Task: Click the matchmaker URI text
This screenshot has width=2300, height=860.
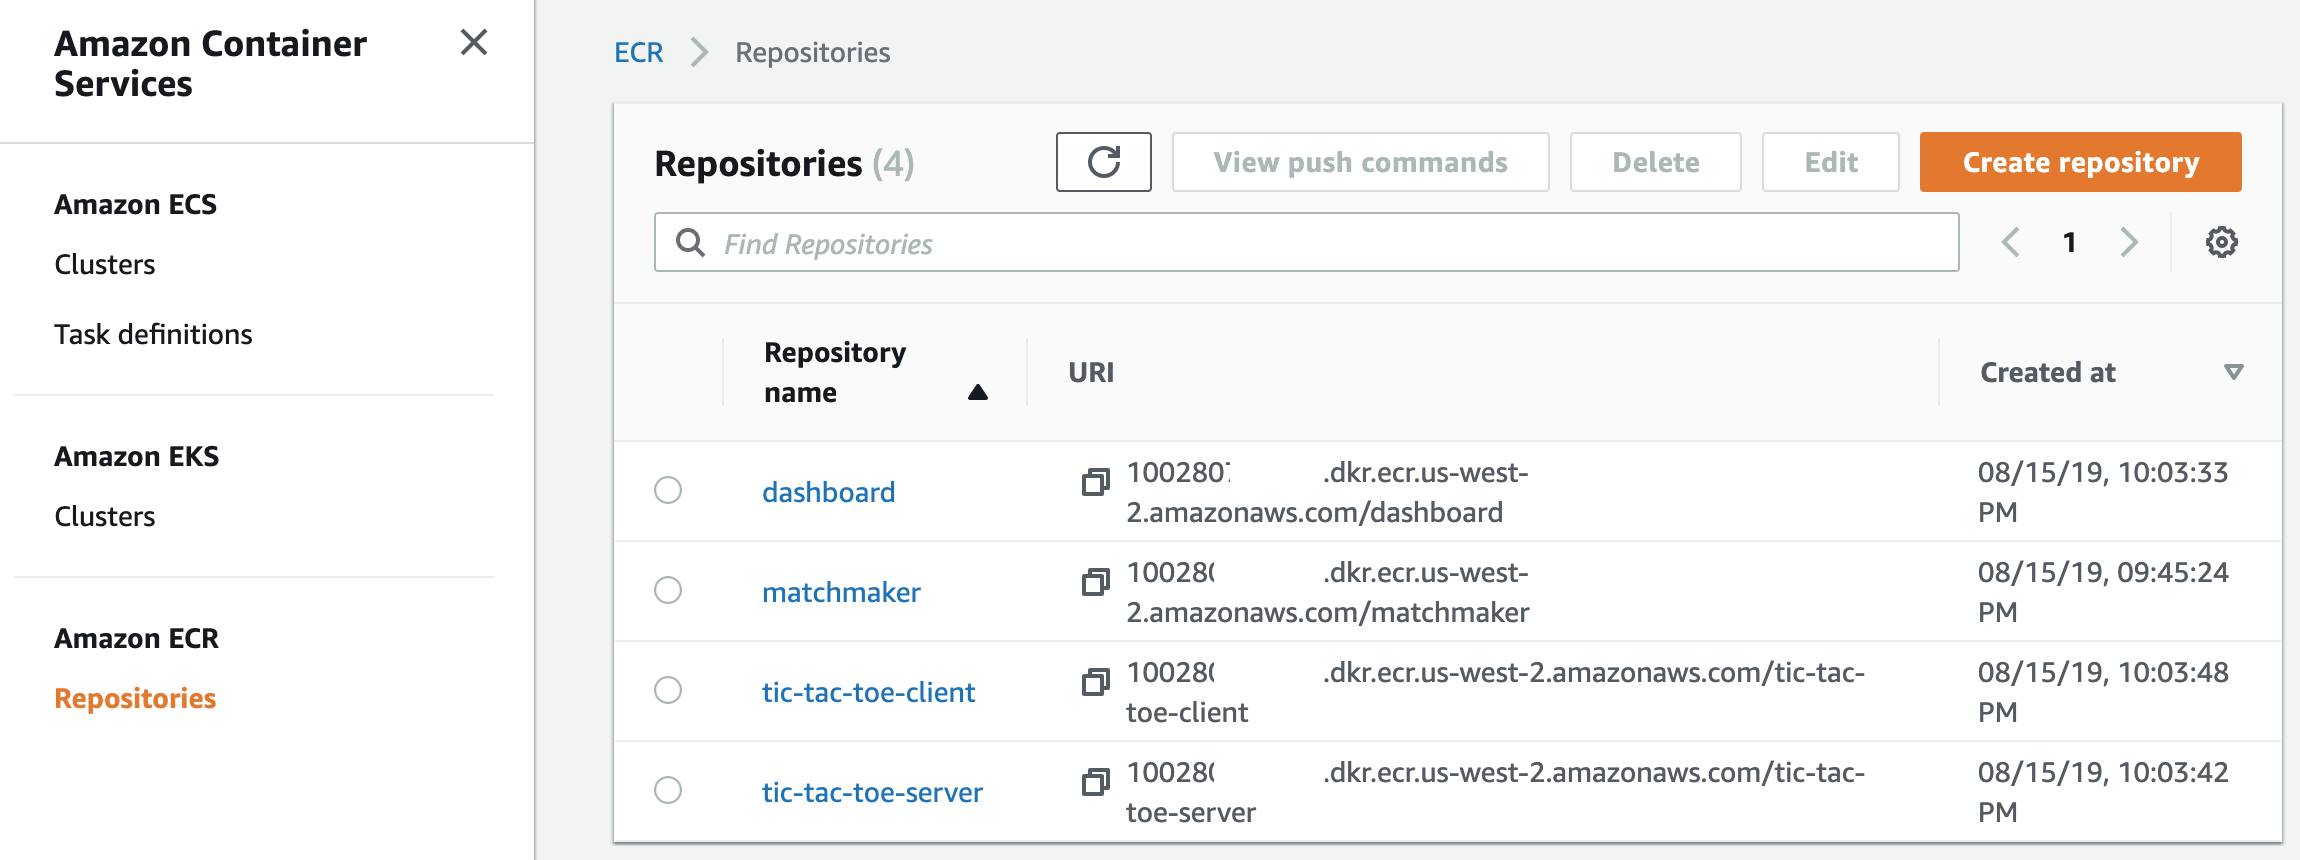Action: pyautogui.click(x=1327, y=592)
